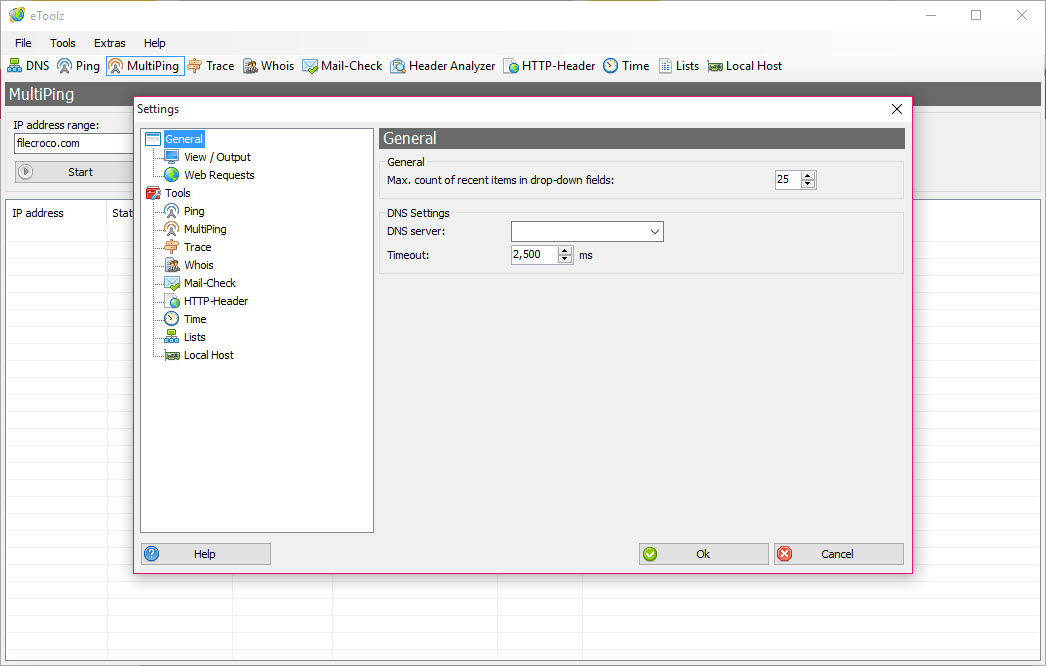This screenshot has width=1046, height=666.
Task: Click the Timeout value field
Action: click(x=533, y=255)
